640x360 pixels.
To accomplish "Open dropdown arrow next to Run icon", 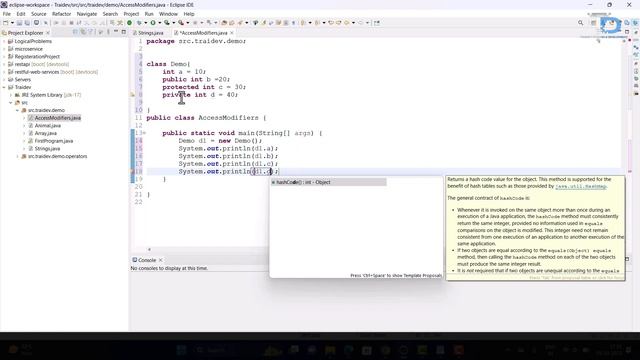I will pyautogui.click(x=160, y=23).
